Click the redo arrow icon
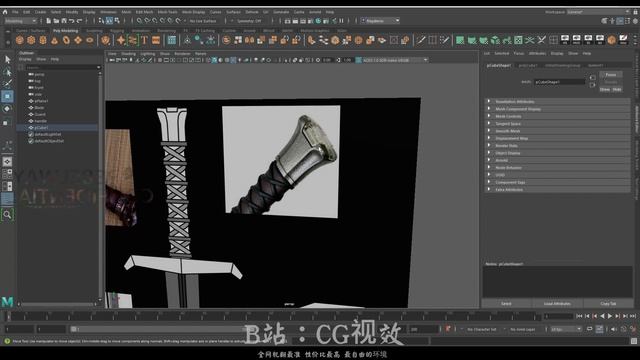The image size is (640, 360). click(x=80, y=20)
